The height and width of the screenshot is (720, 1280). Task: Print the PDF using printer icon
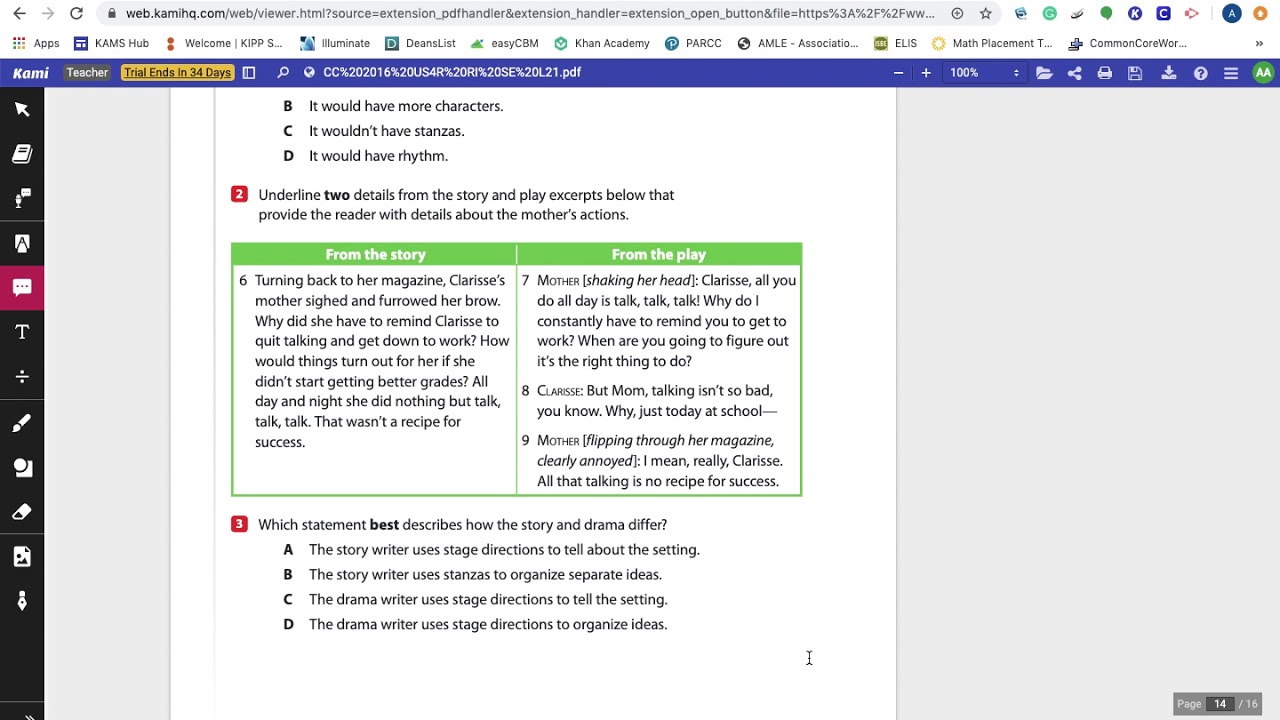1104,73
